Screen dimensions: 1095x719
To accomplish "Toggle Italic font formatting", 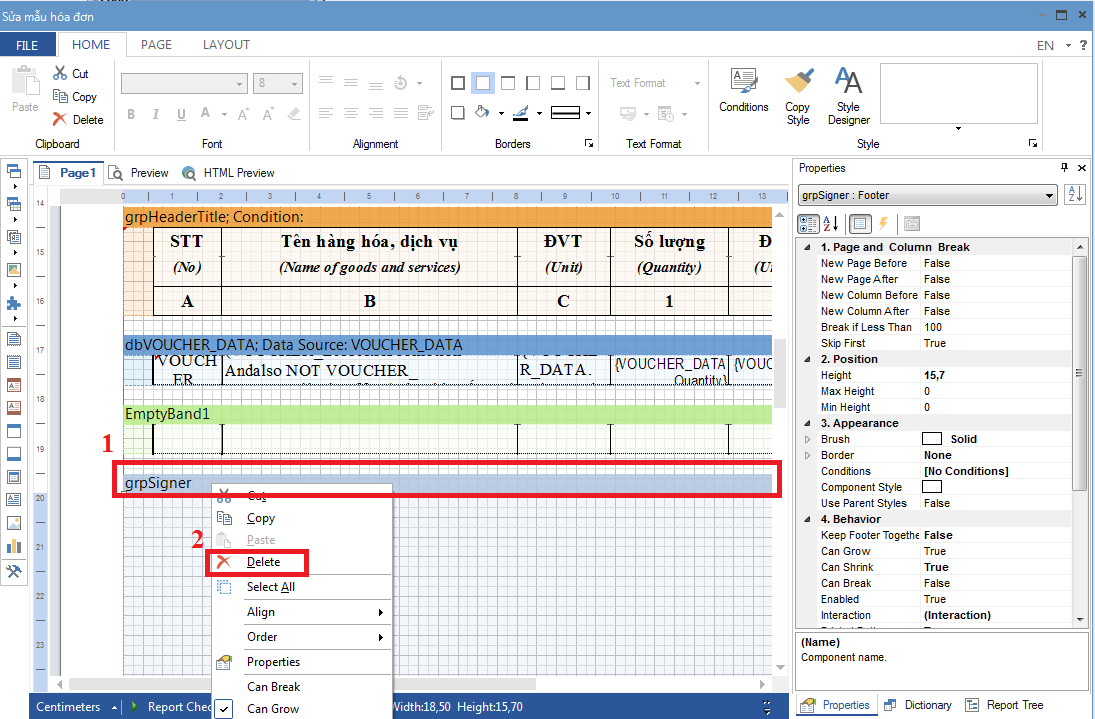I will pos(156,114).
